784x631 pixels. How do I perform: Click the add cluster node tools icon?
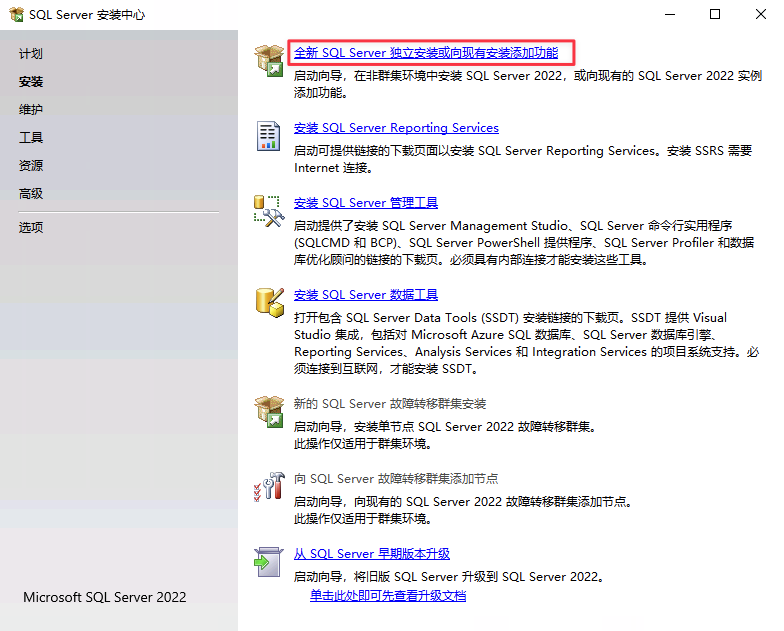pos(269,486)
